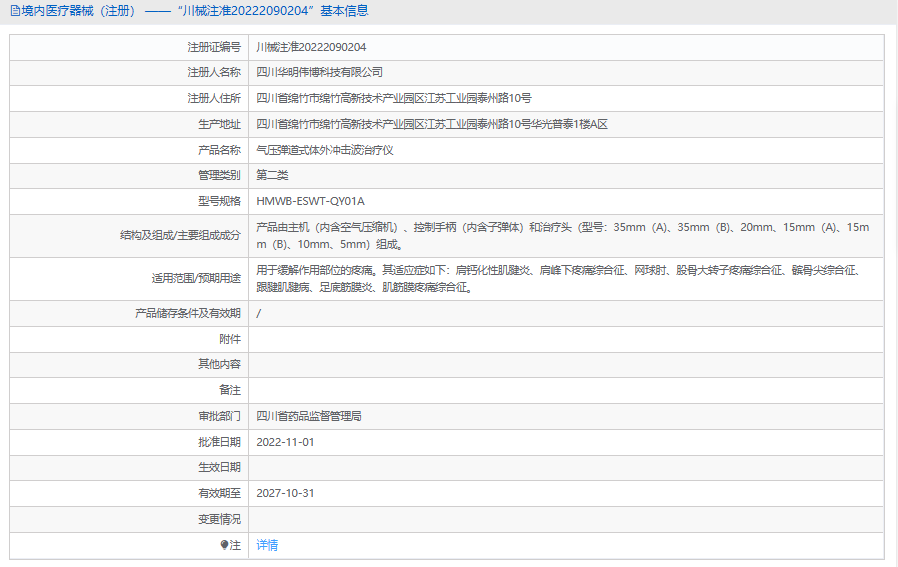Click the 结构及组成/主要组成成分 label
This screenshot has height=567, width=898.
pyautogui.click(x=180, y=235)
